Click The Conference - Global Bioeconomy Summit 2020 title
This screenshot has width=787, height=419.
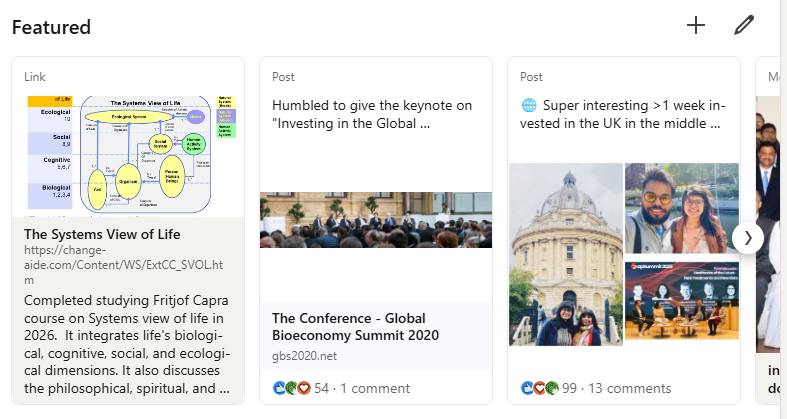pos(355,326)
